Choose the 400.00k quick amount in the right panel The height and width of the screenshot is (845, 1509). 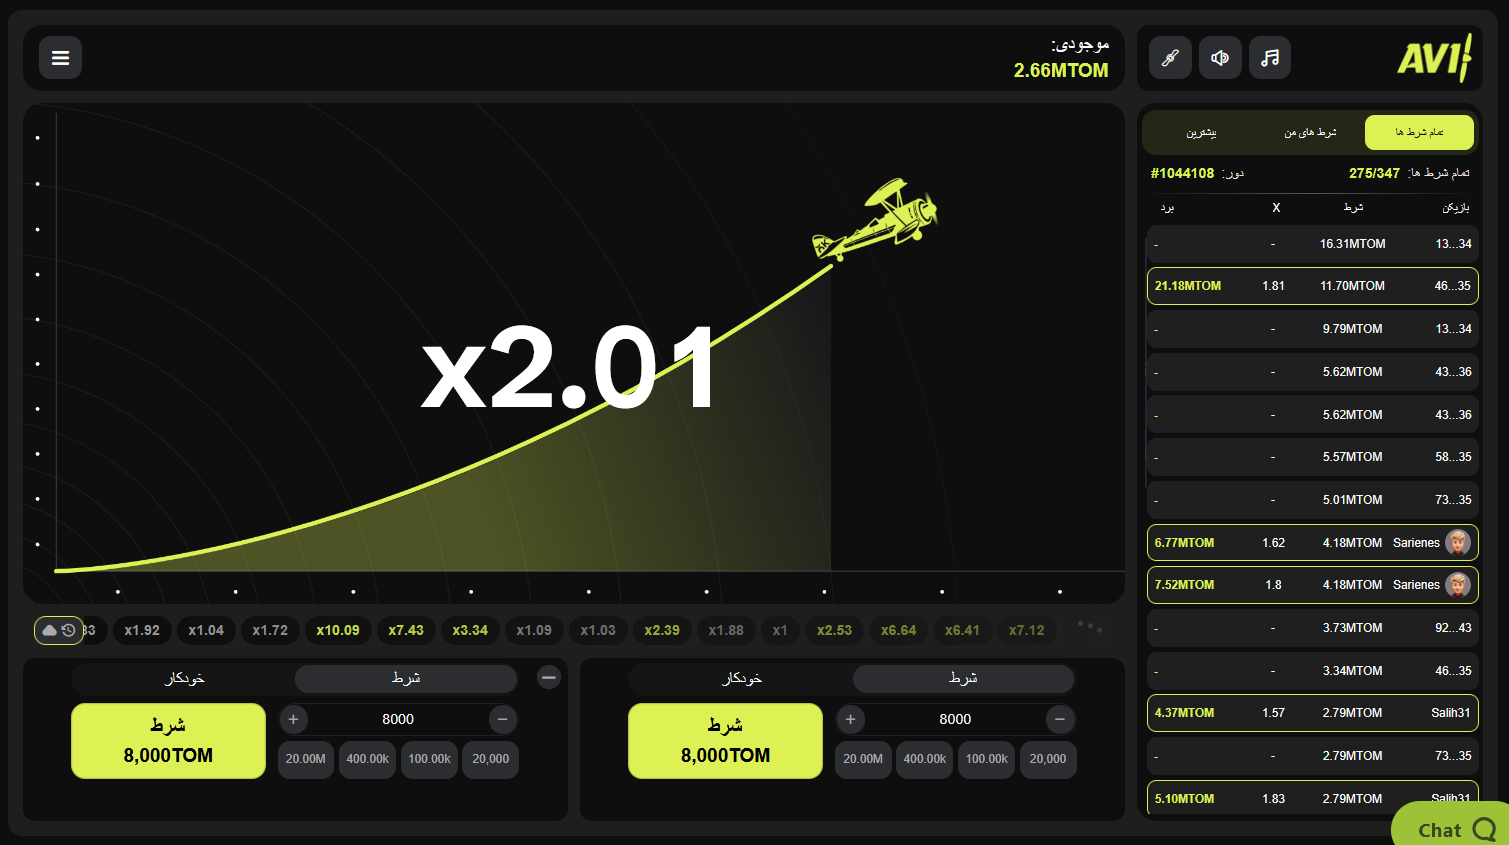pos(925,759)
